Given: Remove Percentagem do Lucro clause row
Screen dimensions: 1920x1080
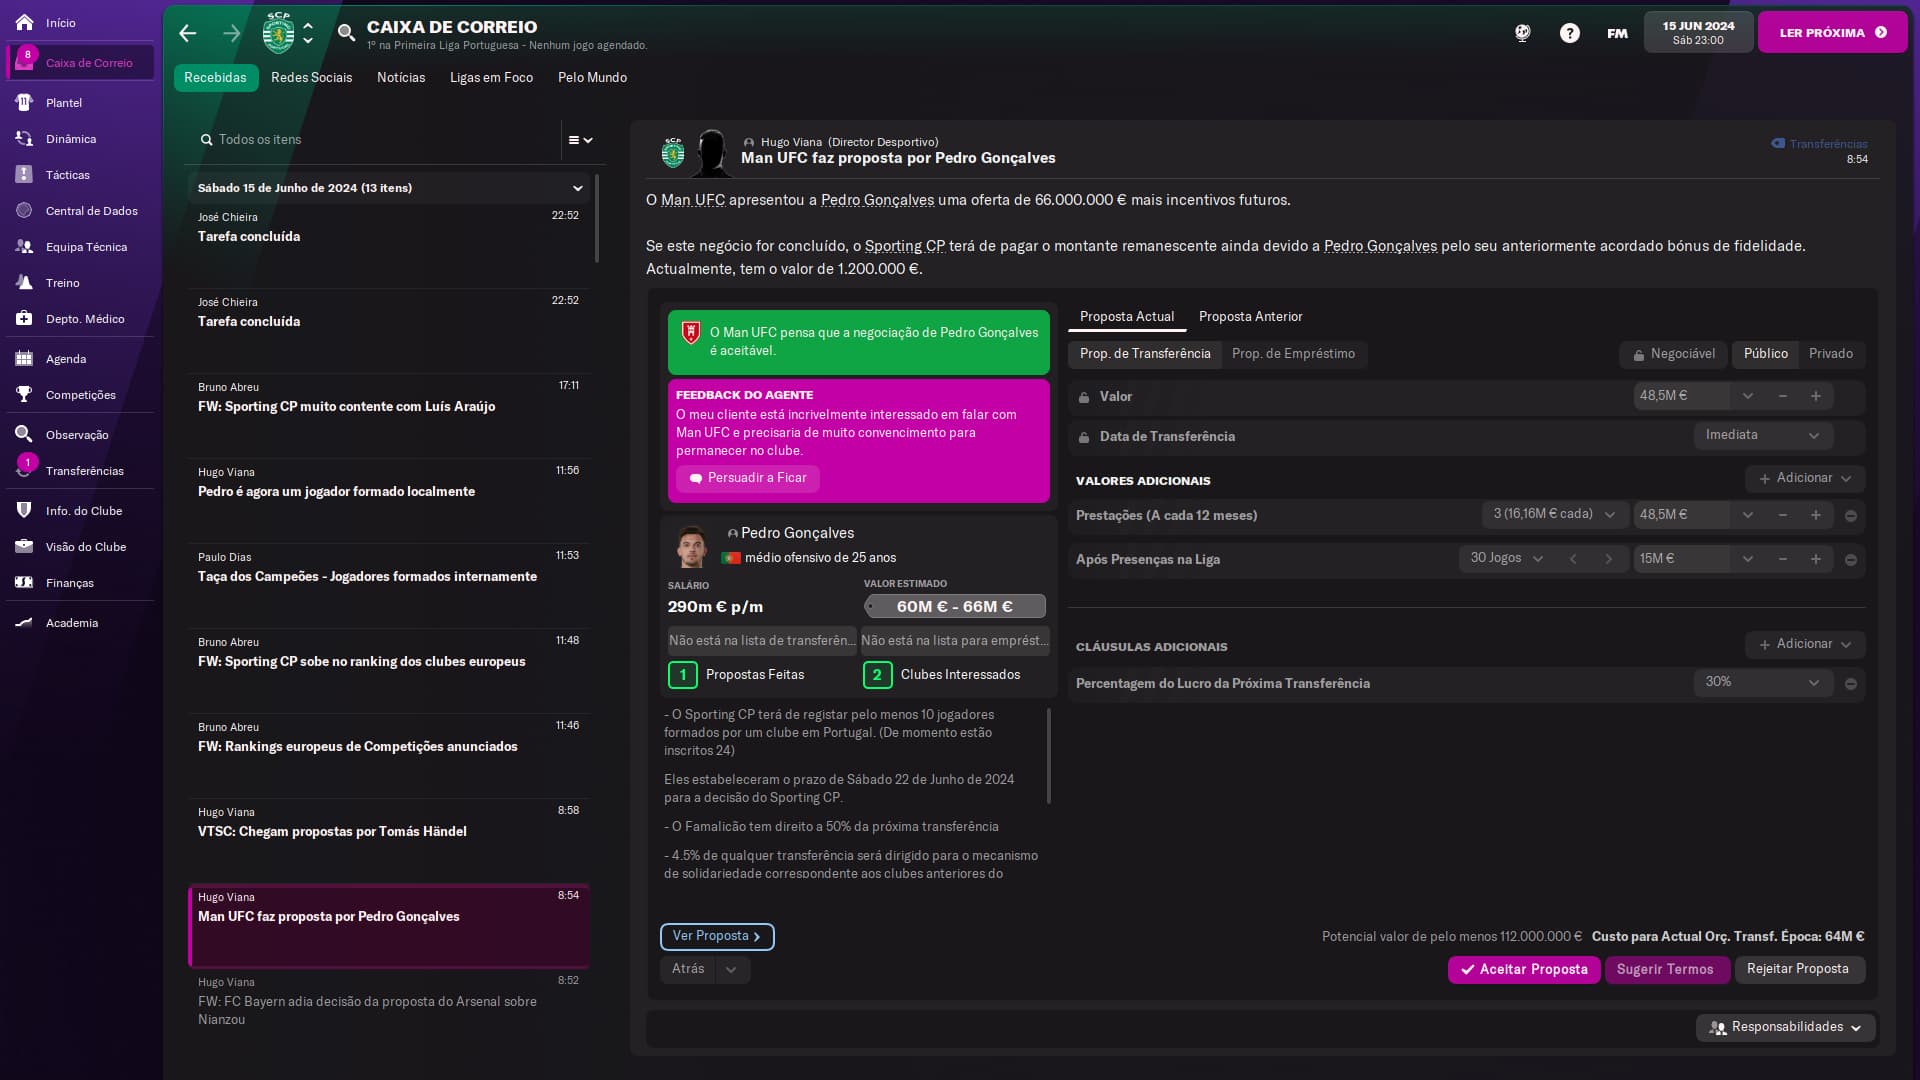Looking at the screenshot, I should pos(1851,683).
